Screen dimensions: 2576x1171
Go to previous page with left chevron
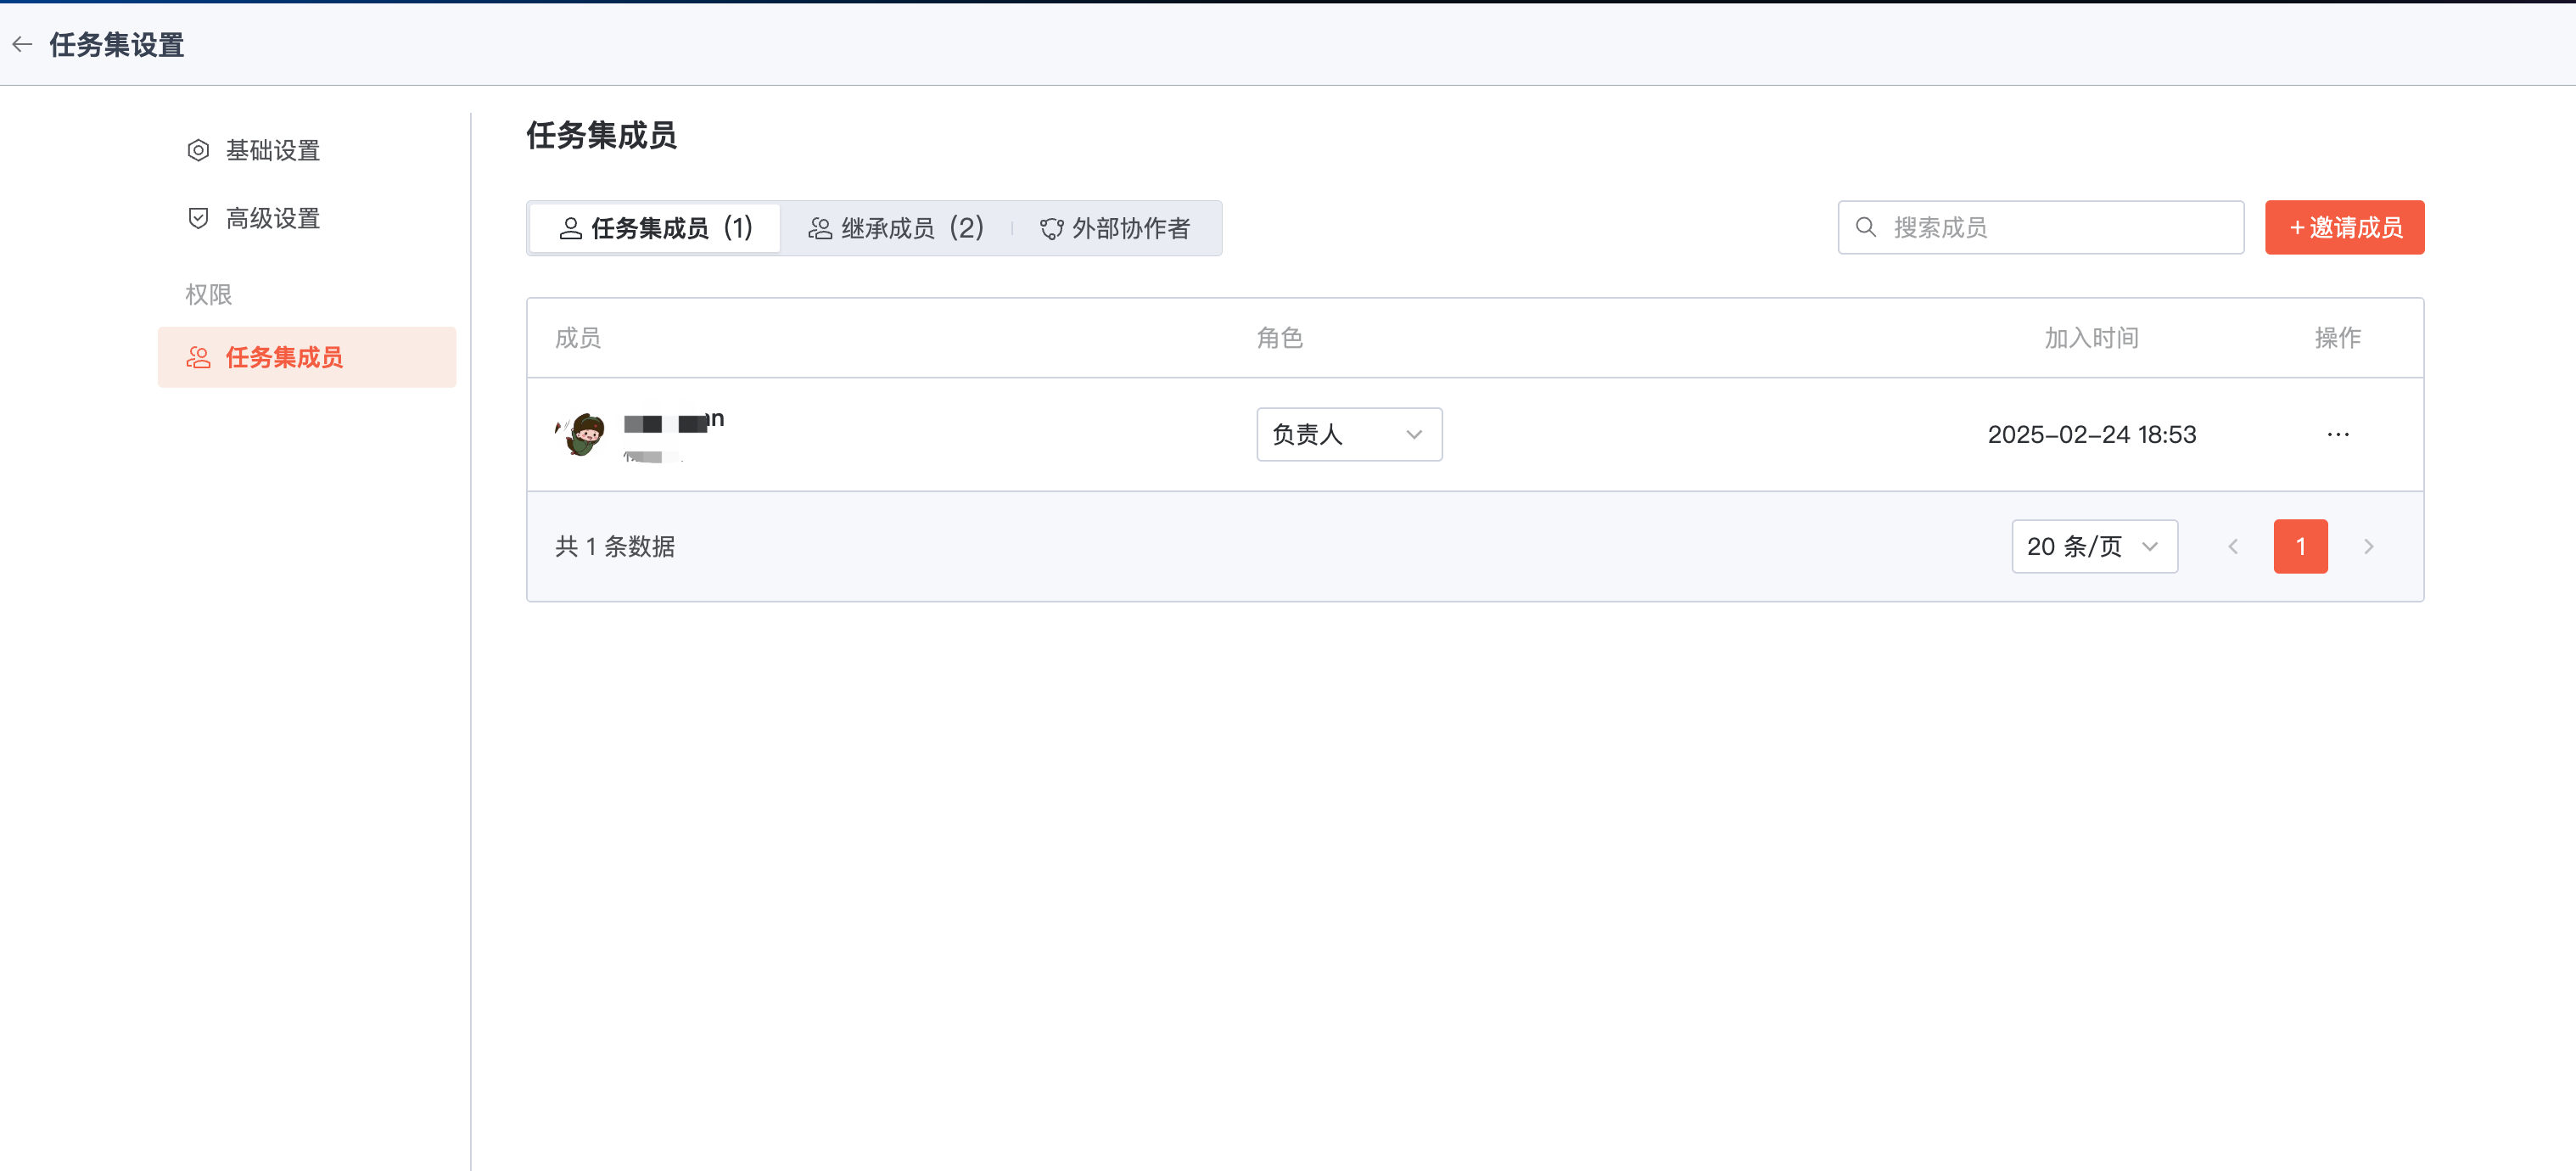point(2232,546)
